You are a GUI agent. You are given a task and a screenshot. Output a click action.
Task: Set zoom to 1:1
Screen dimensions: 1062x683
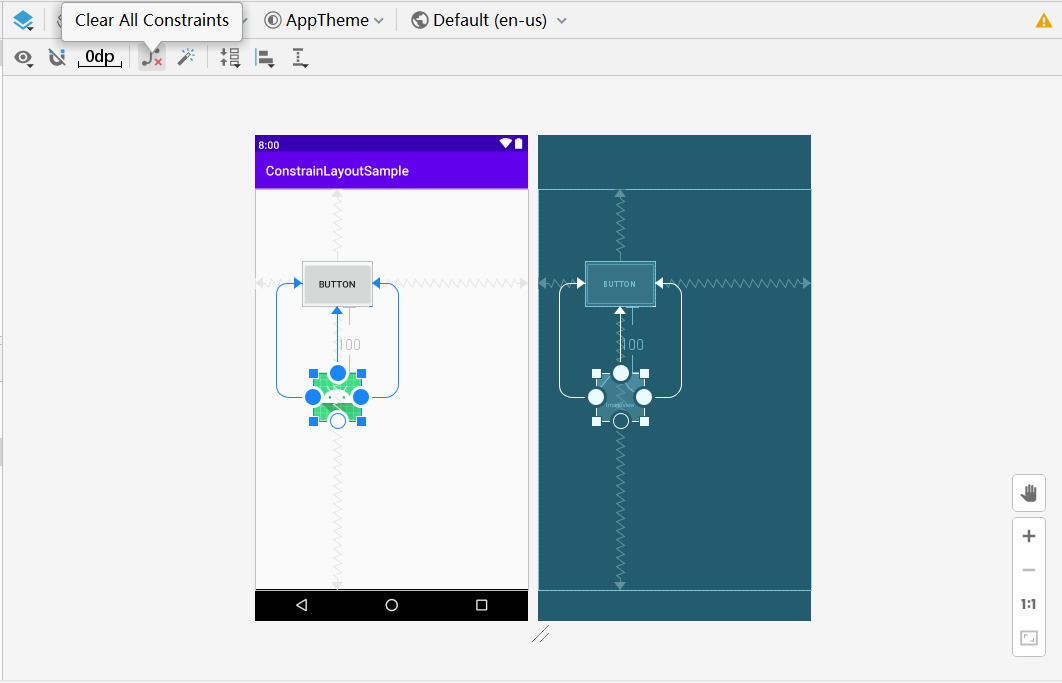tap(1029, 604)
